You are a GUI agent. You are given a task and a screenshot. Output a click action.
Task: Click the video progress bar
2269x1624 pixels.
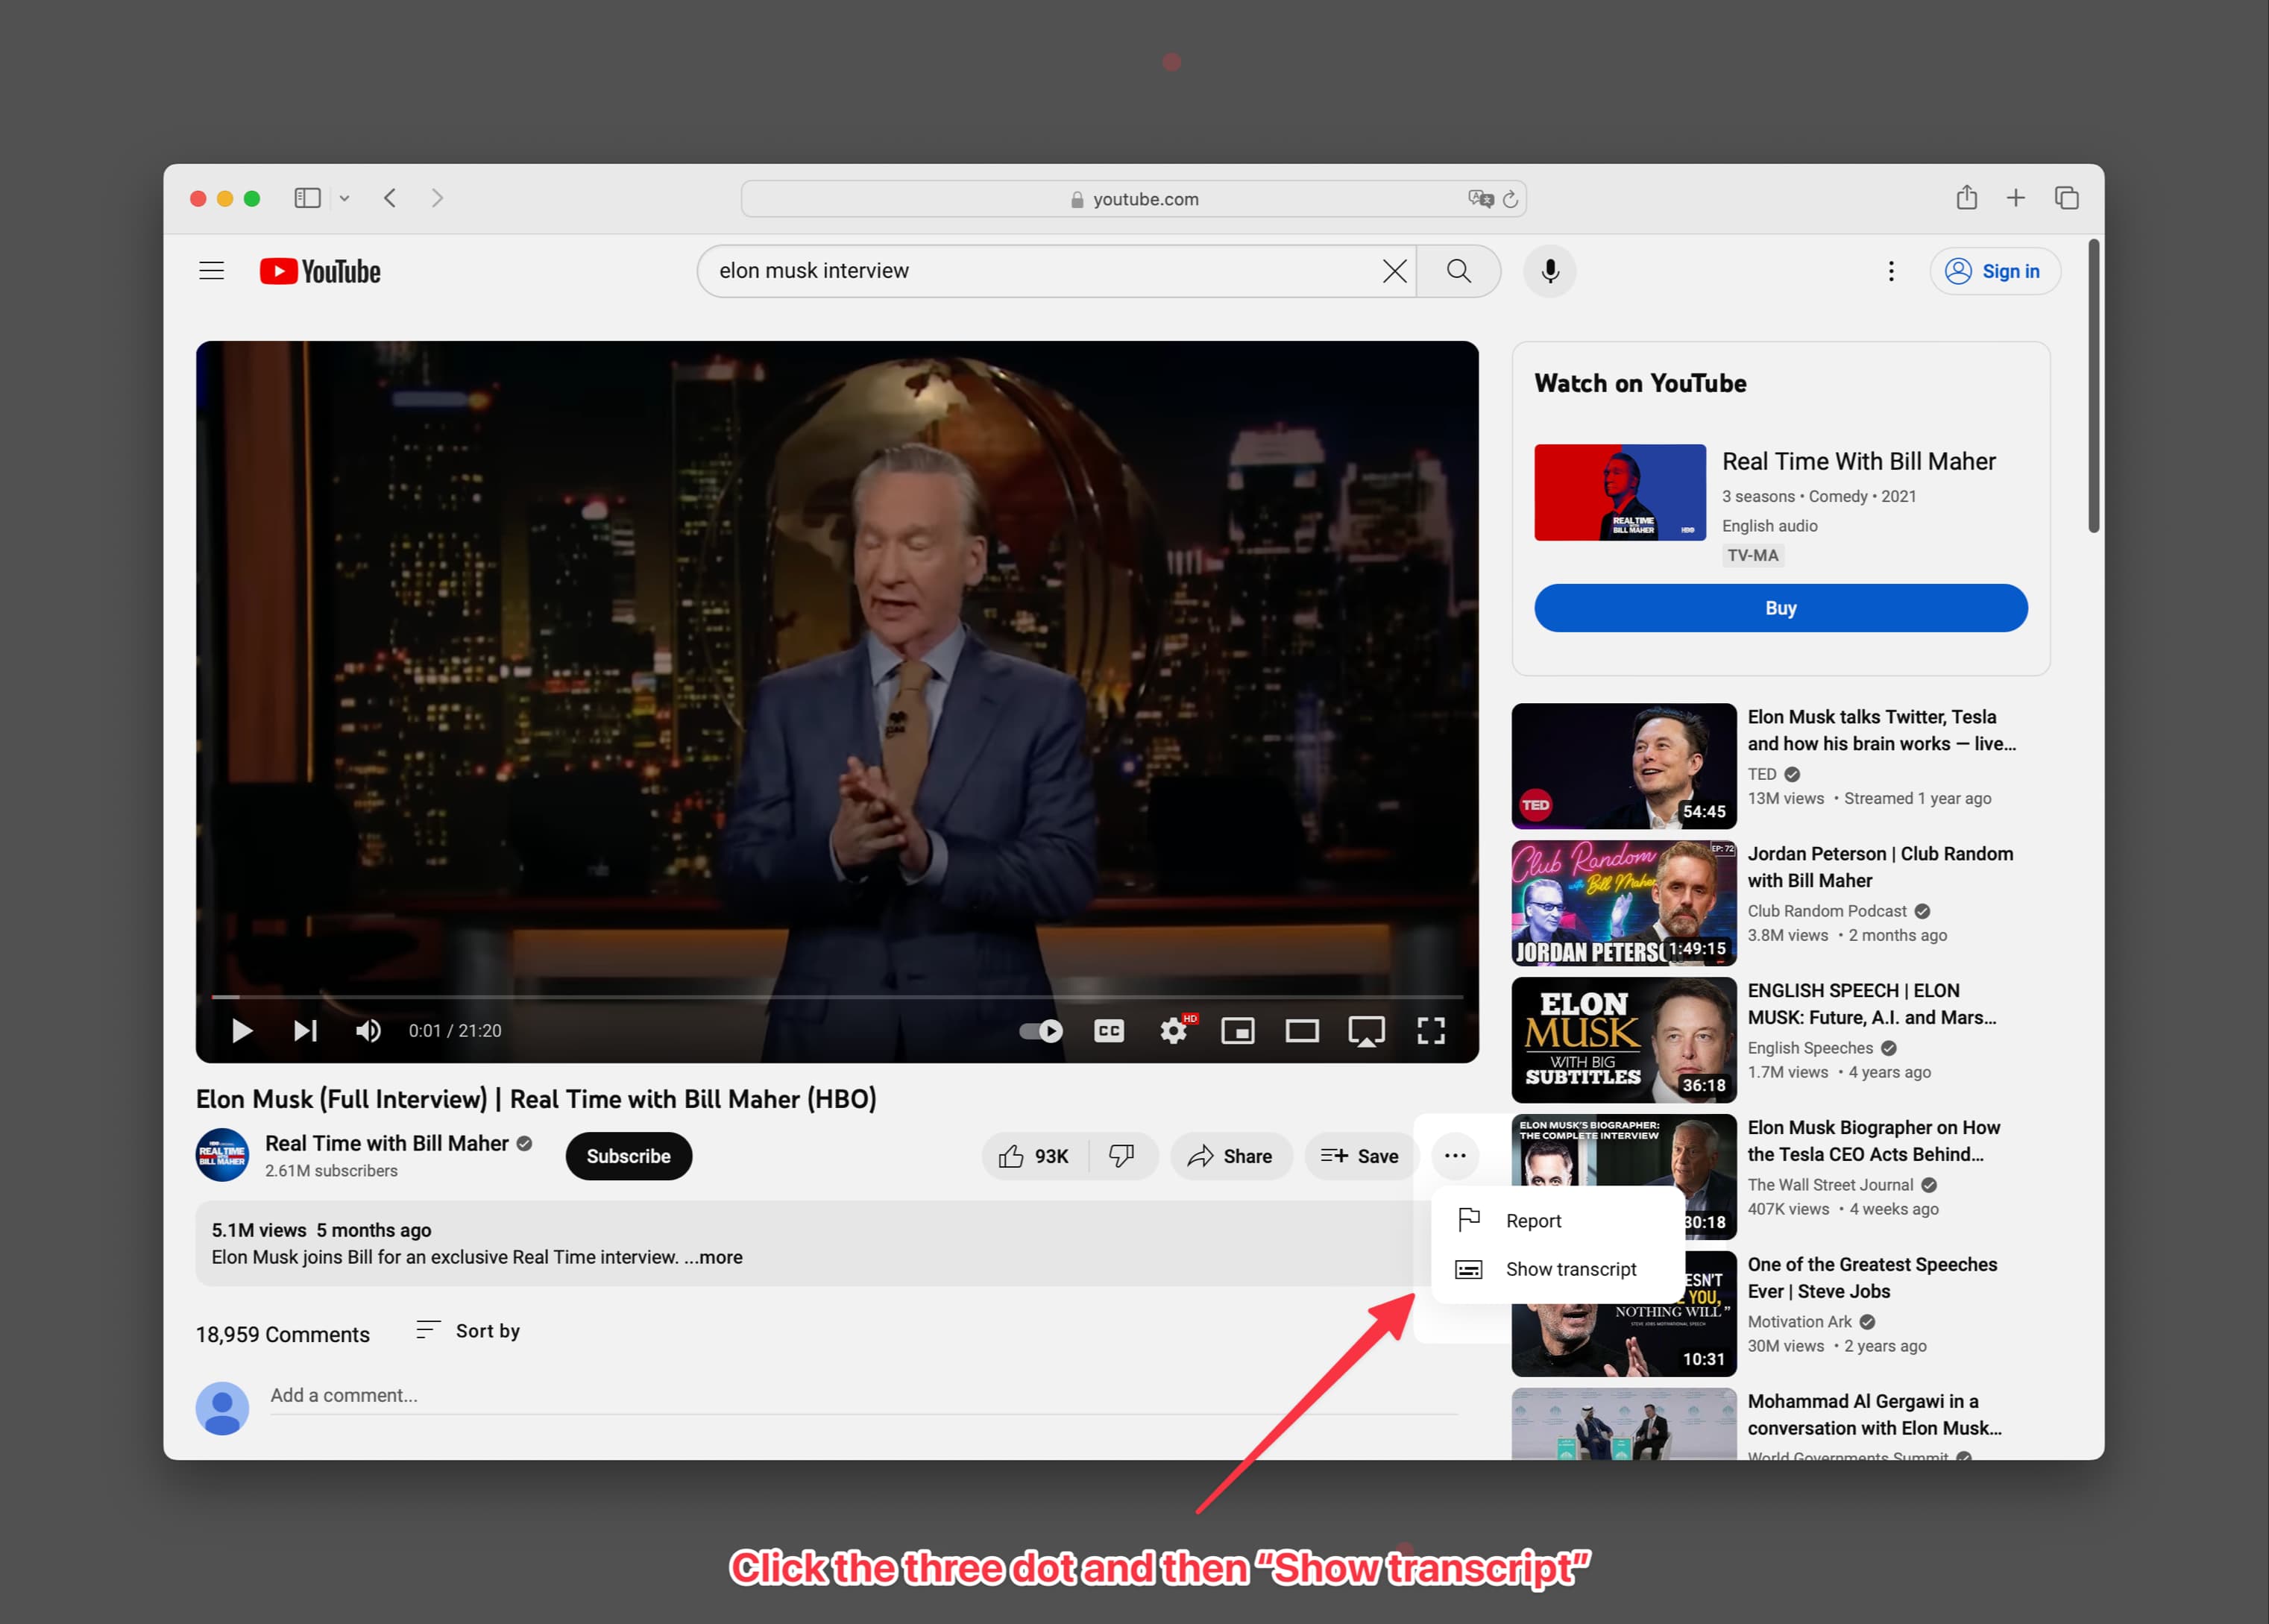point(837,997)
